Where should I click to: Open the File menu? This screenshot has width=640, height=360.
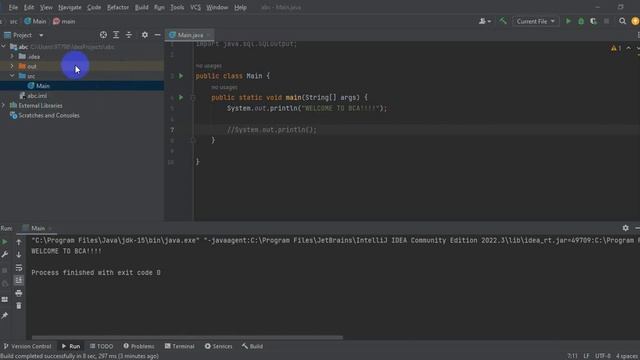[x=13, y=7]
